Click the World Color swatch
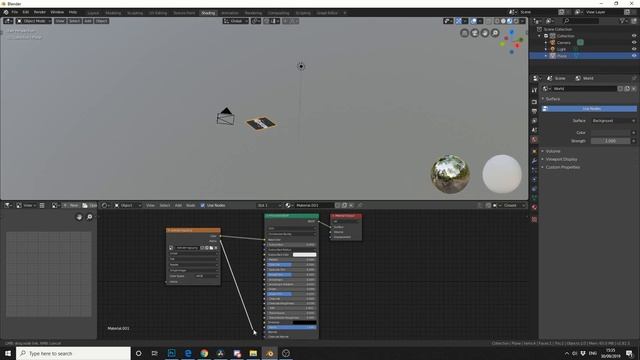 tap(610, 133)
